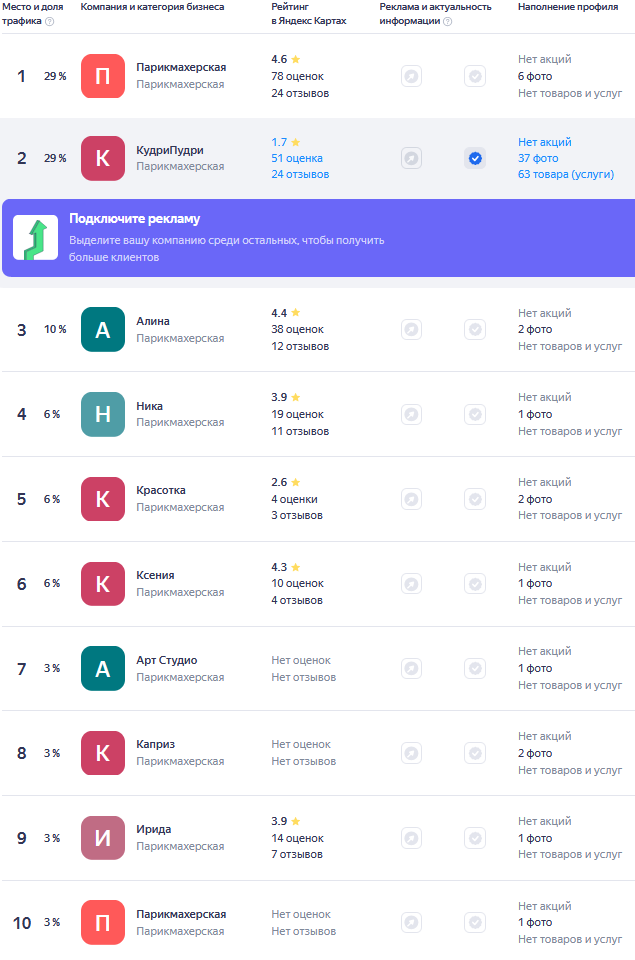Open the 'Подключите рекламу' banner title
Screen dimensions: 635x960
click(x=135, y=219)
